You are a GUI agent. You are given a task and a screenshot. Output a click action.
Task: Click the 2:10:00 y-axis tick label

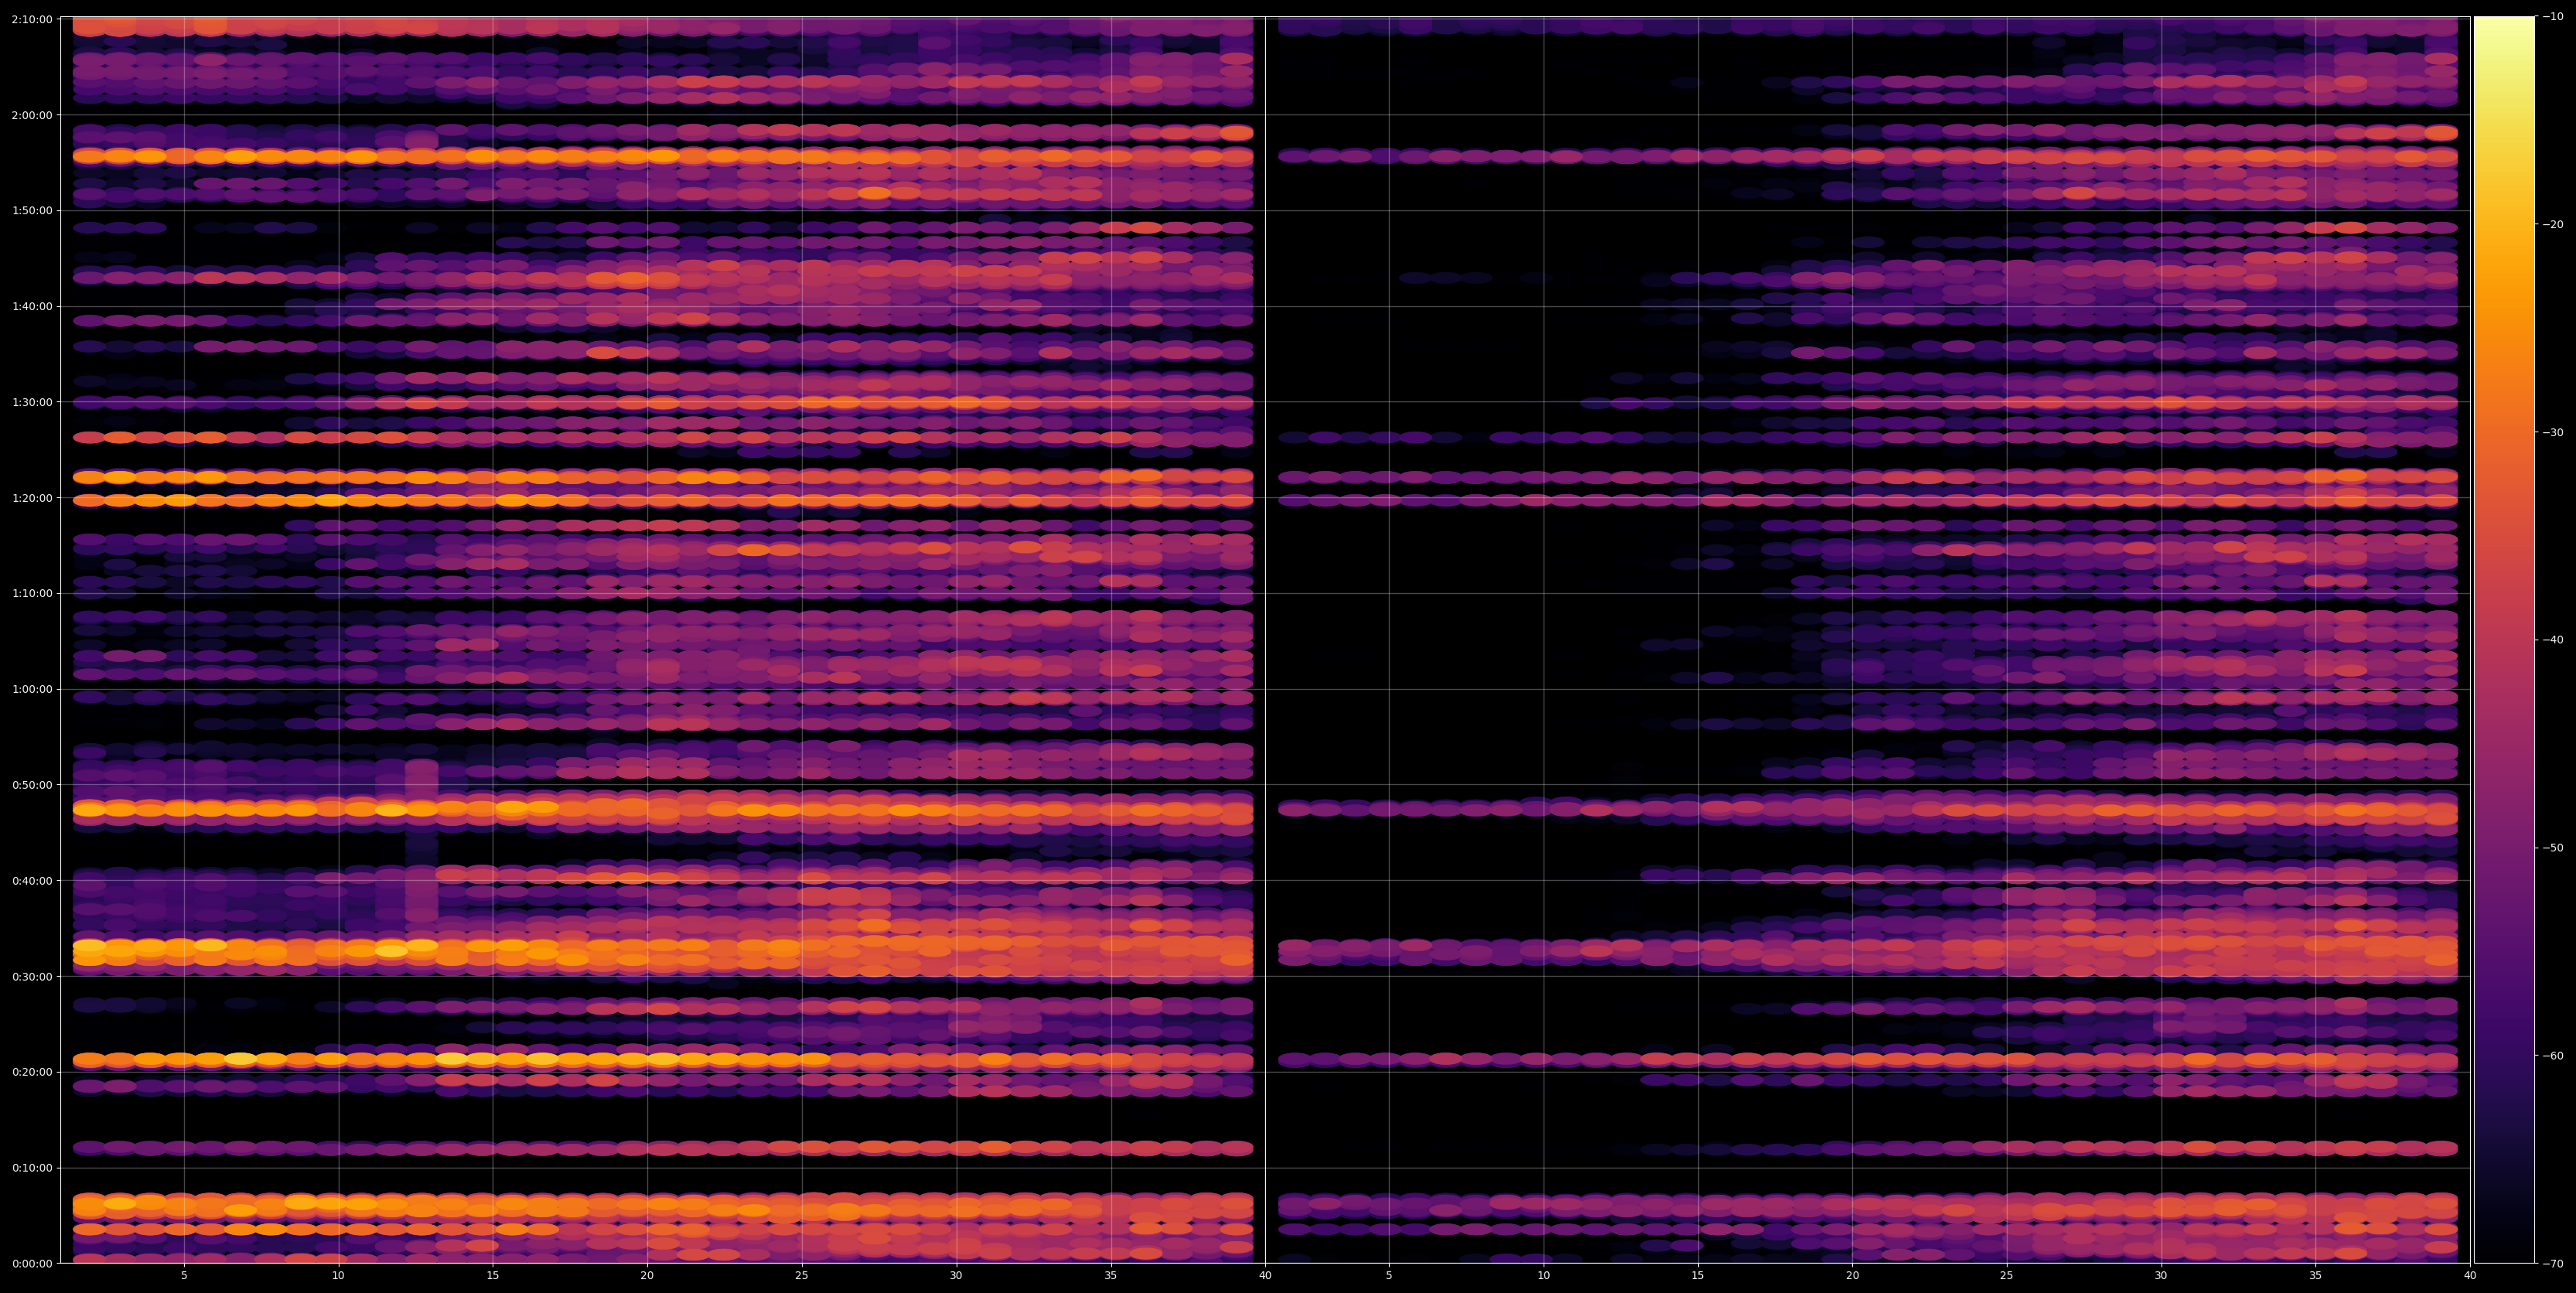(x=33, y=20)
